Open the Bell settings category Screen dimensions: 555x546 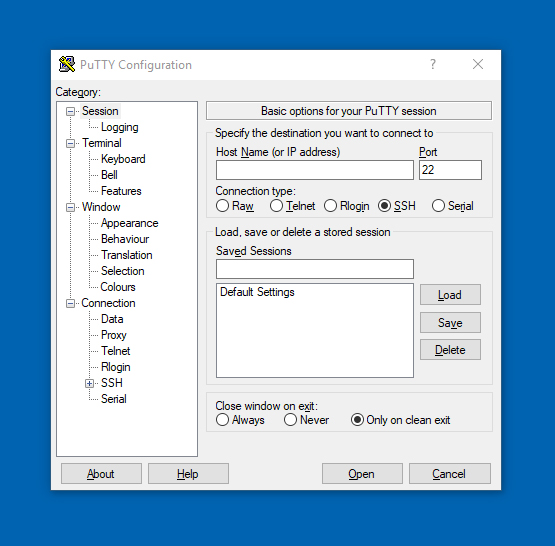pyautogui.click(x=109, y=175)
